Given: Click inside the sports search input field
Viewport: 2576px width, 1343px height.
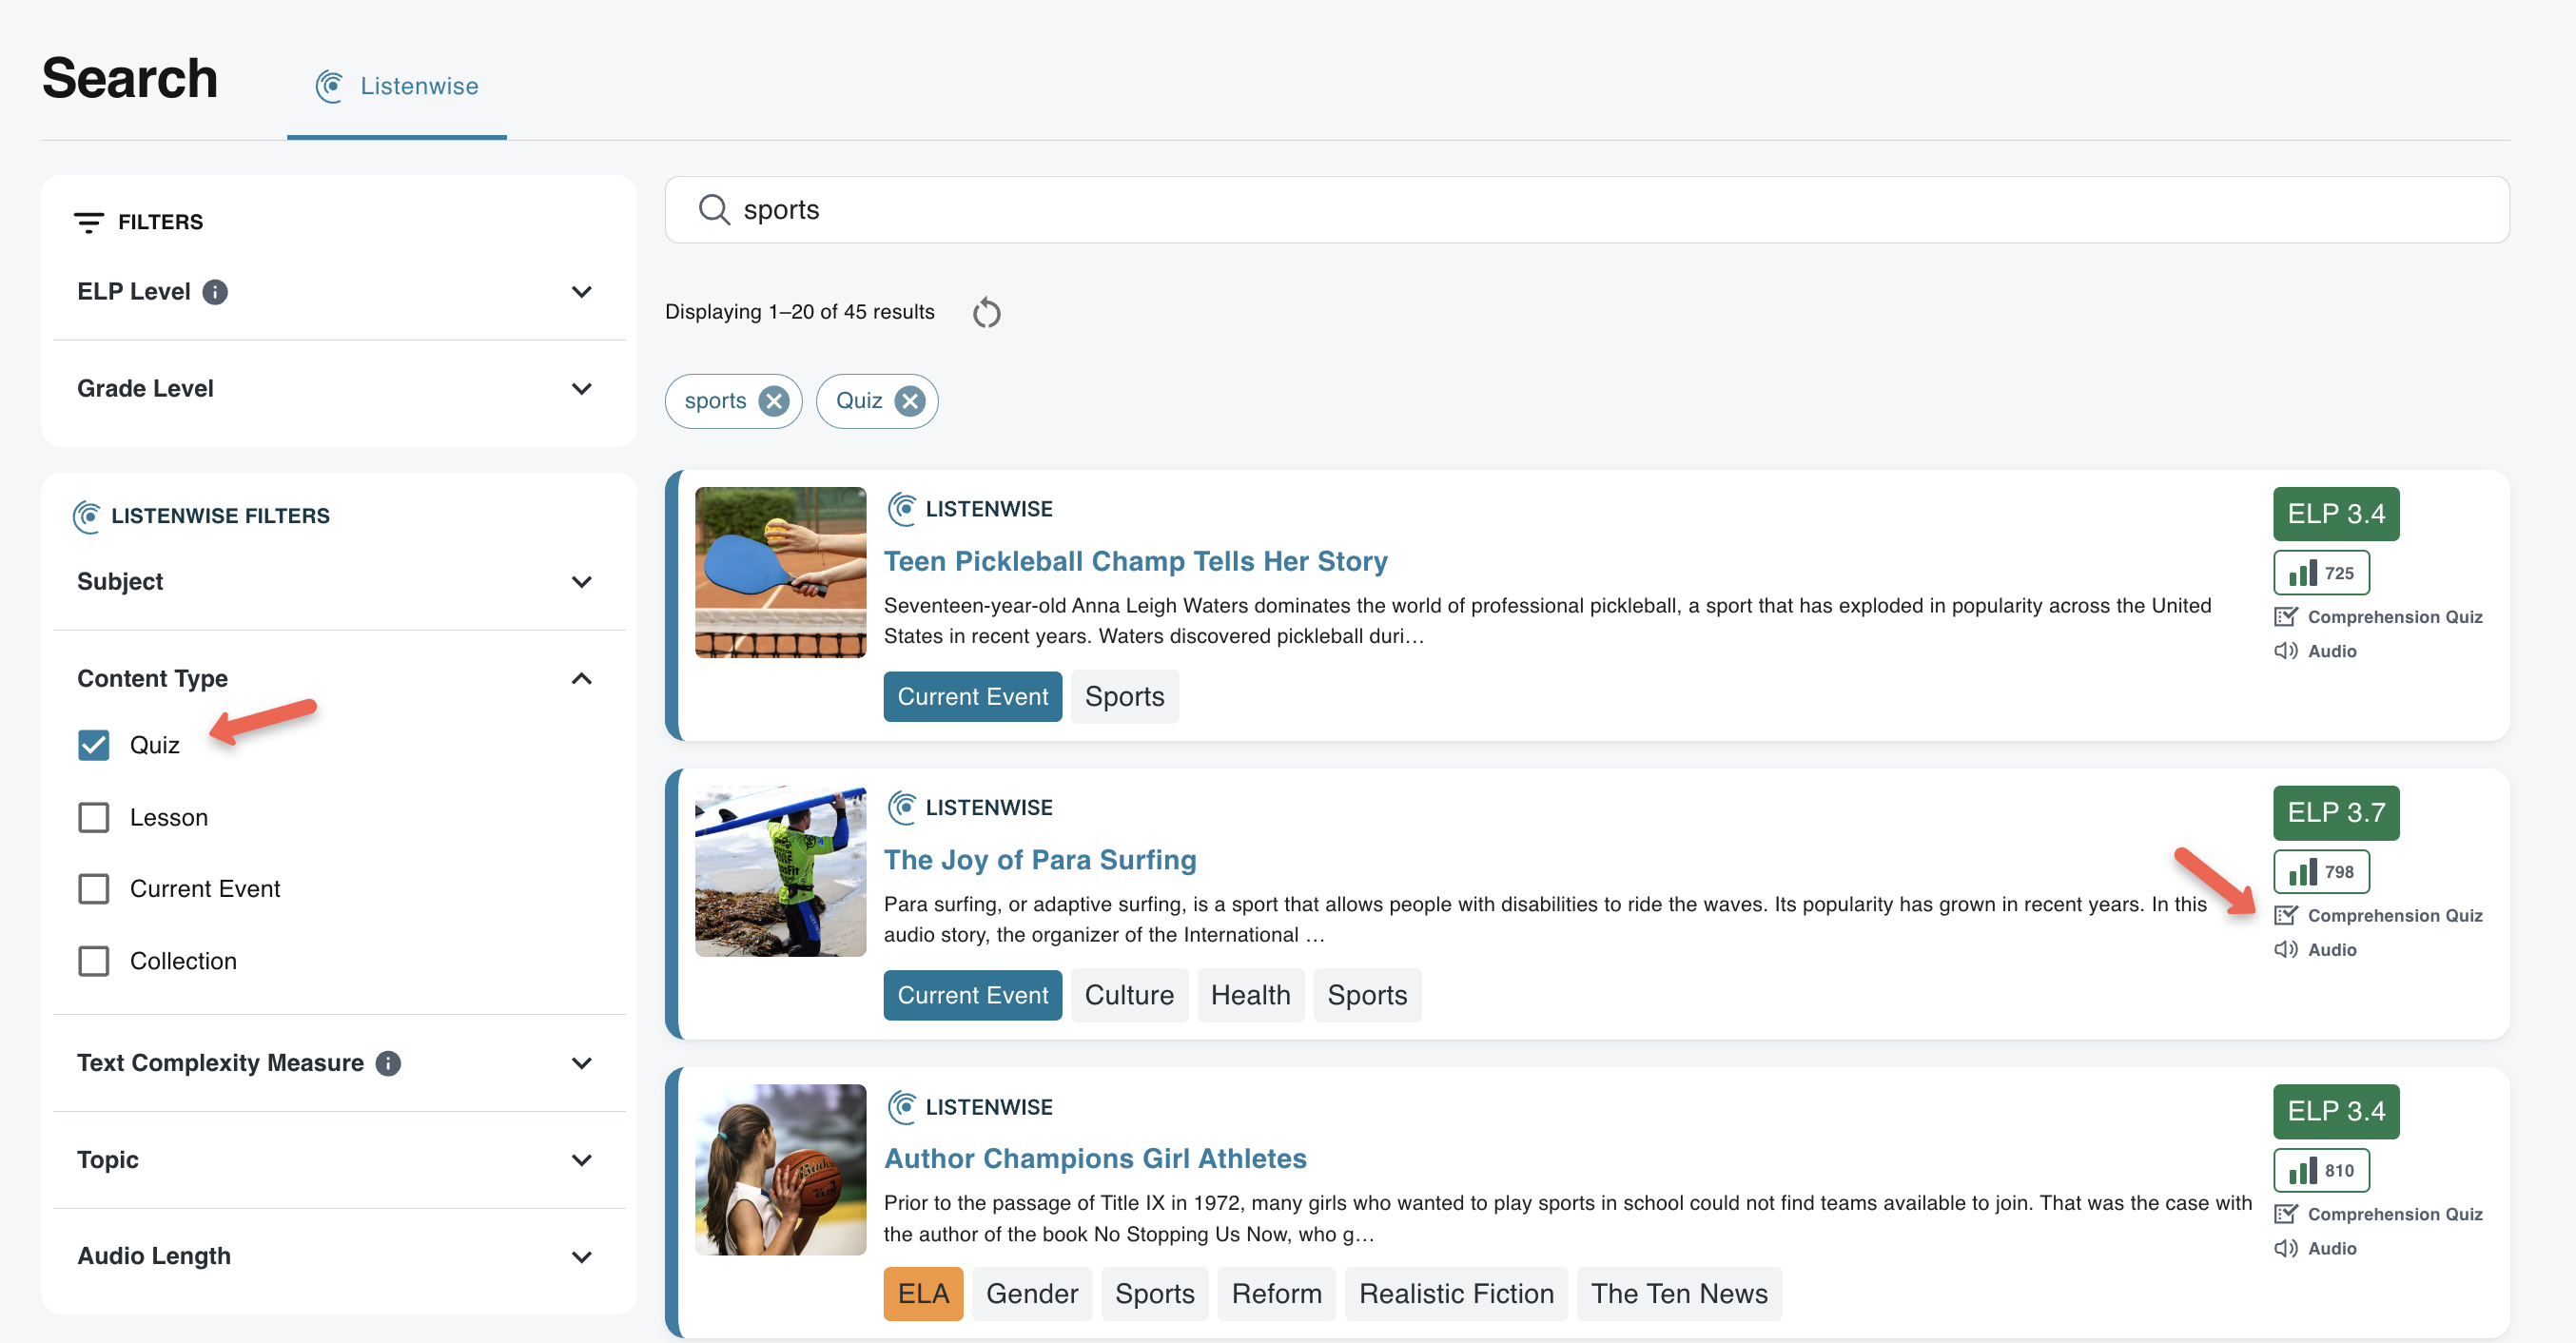Looking at the screenshot, I should coord(1200,210).
